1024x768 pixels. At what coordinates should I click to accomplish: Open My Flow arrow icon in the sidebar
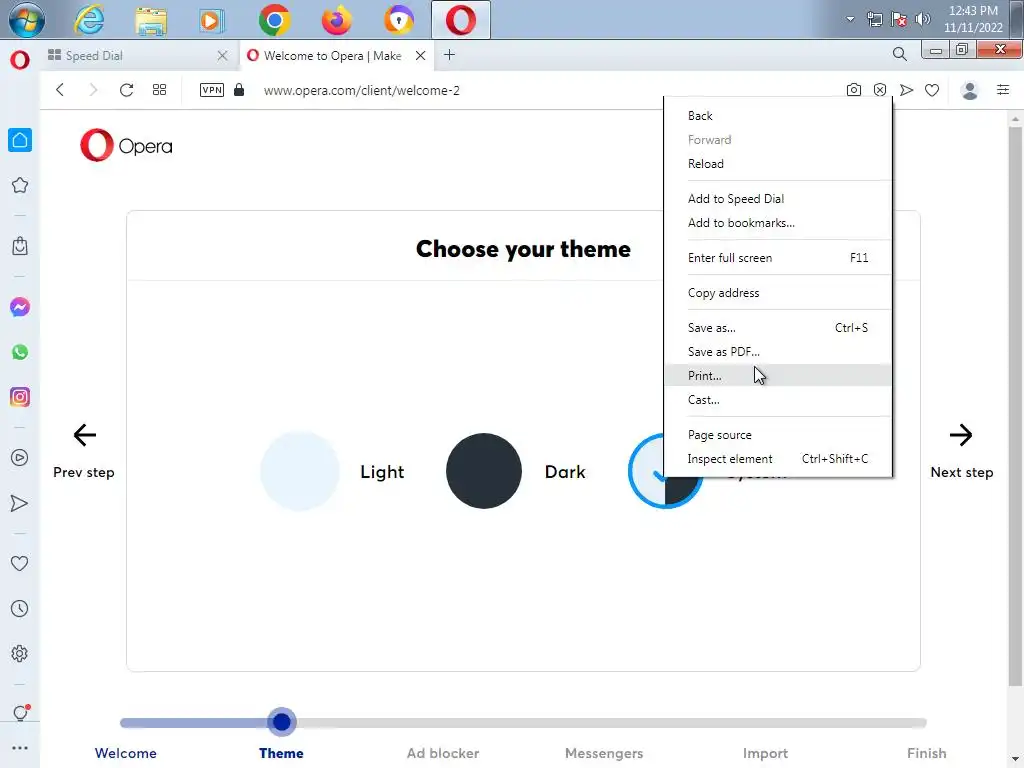tap(20, 503)
